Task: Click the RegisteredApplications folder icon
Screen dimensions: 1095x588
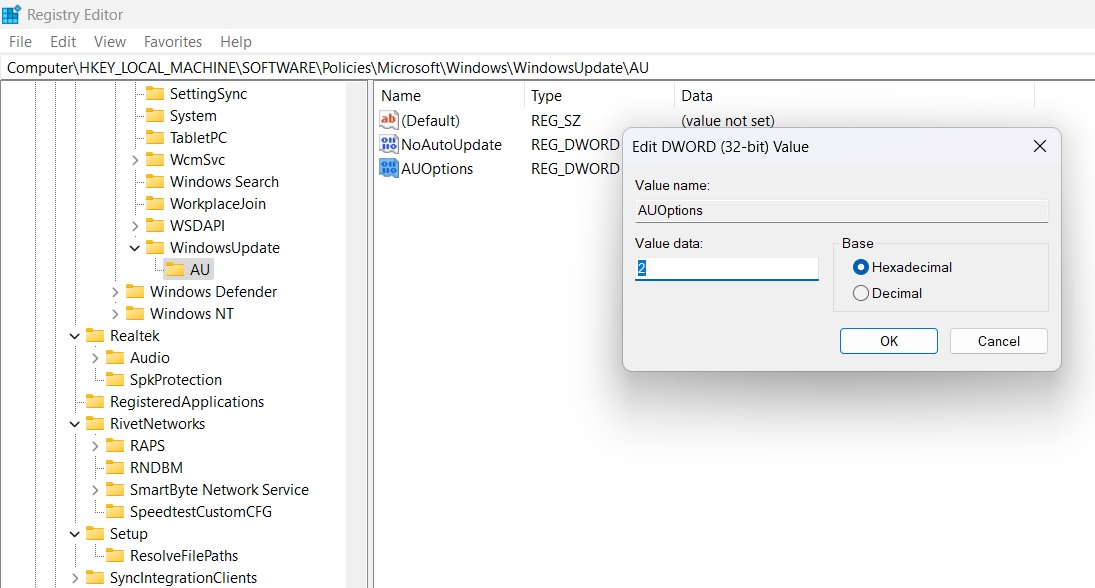Action: [95, 401]
